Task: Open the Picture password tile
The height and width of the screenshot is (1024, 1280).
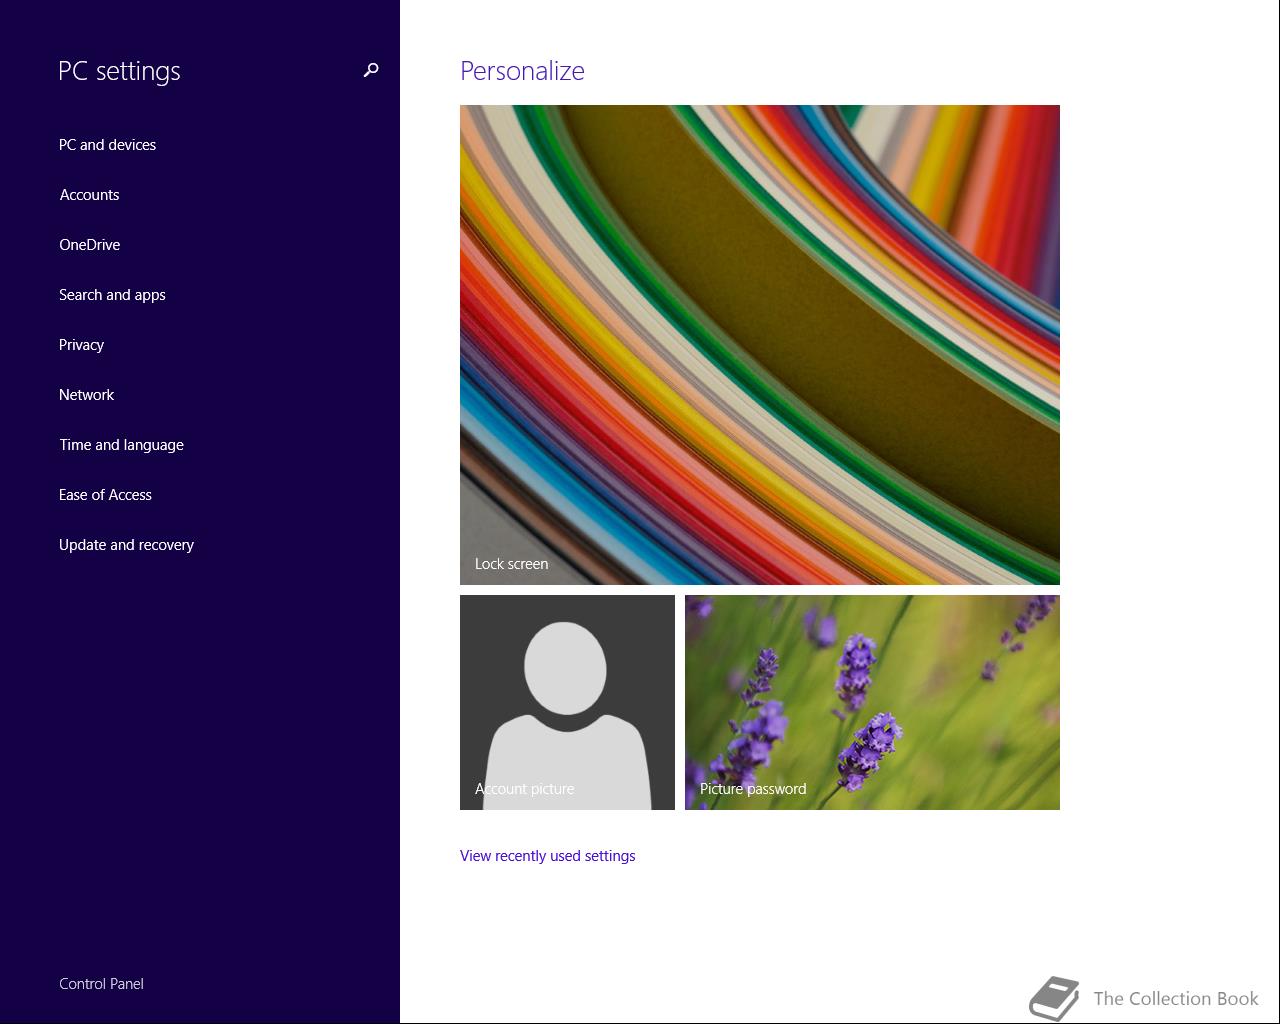Action: pos(872,702)
